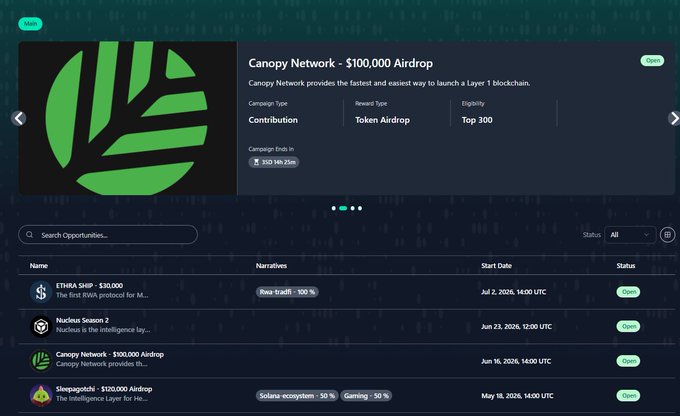680x416 pixels.
Task: Click the Gaming - 50 % narrative tag
Action: [x=366, y=396]
